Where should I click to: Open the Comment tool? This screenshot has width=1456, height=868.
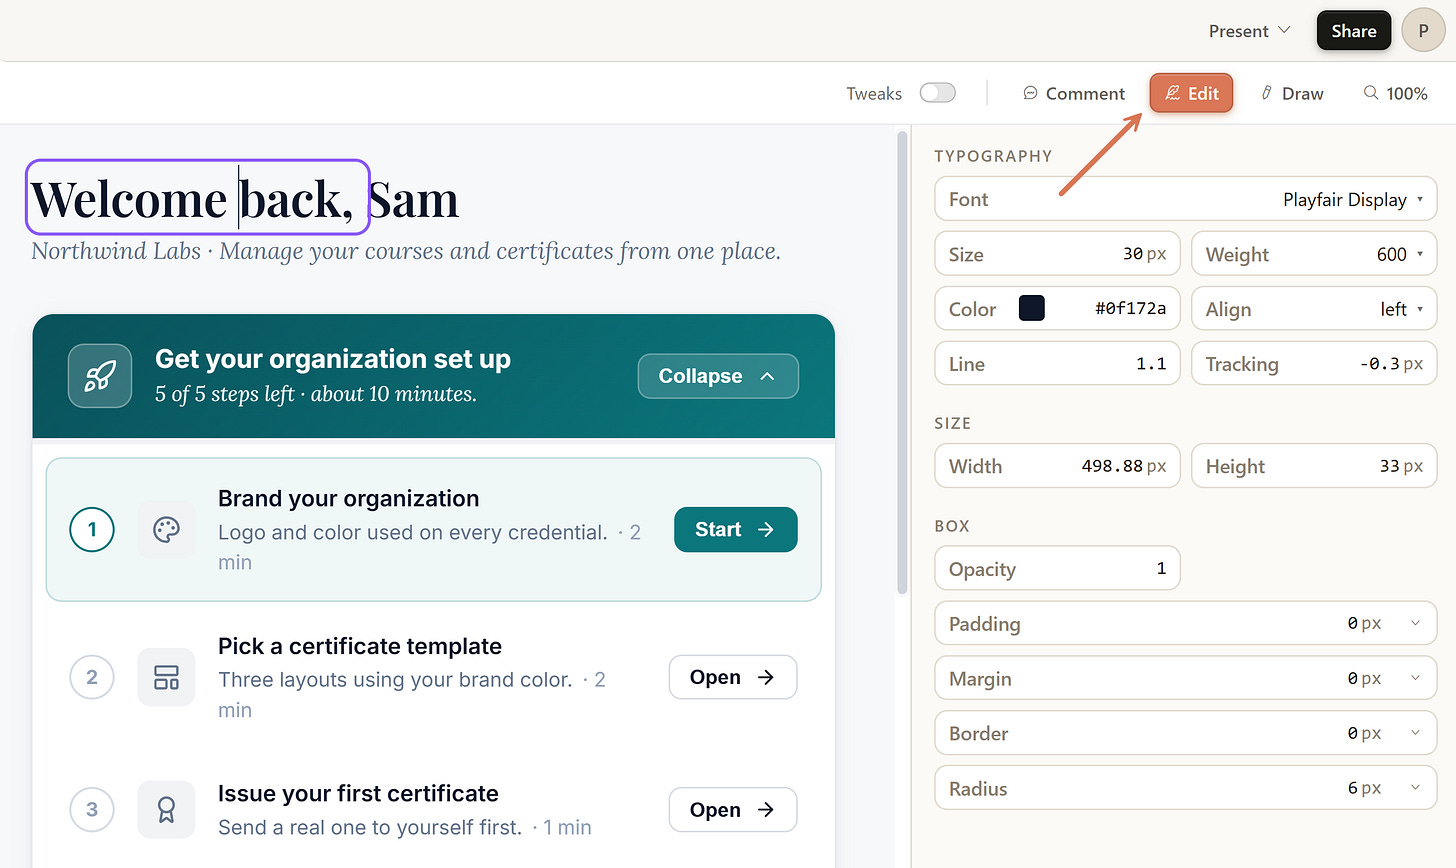click(x=1074, y=93)
